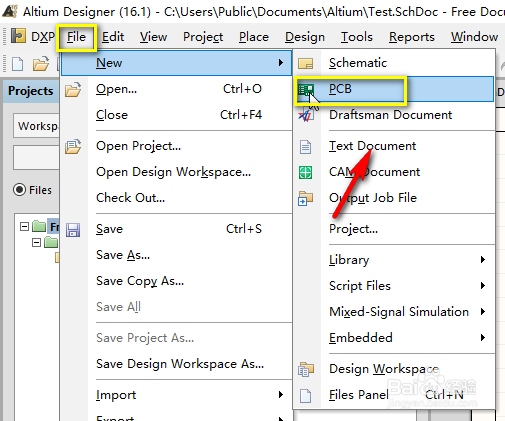Click the Output Job File icon
The image size is (505, 421).
(x=305, y=198)
